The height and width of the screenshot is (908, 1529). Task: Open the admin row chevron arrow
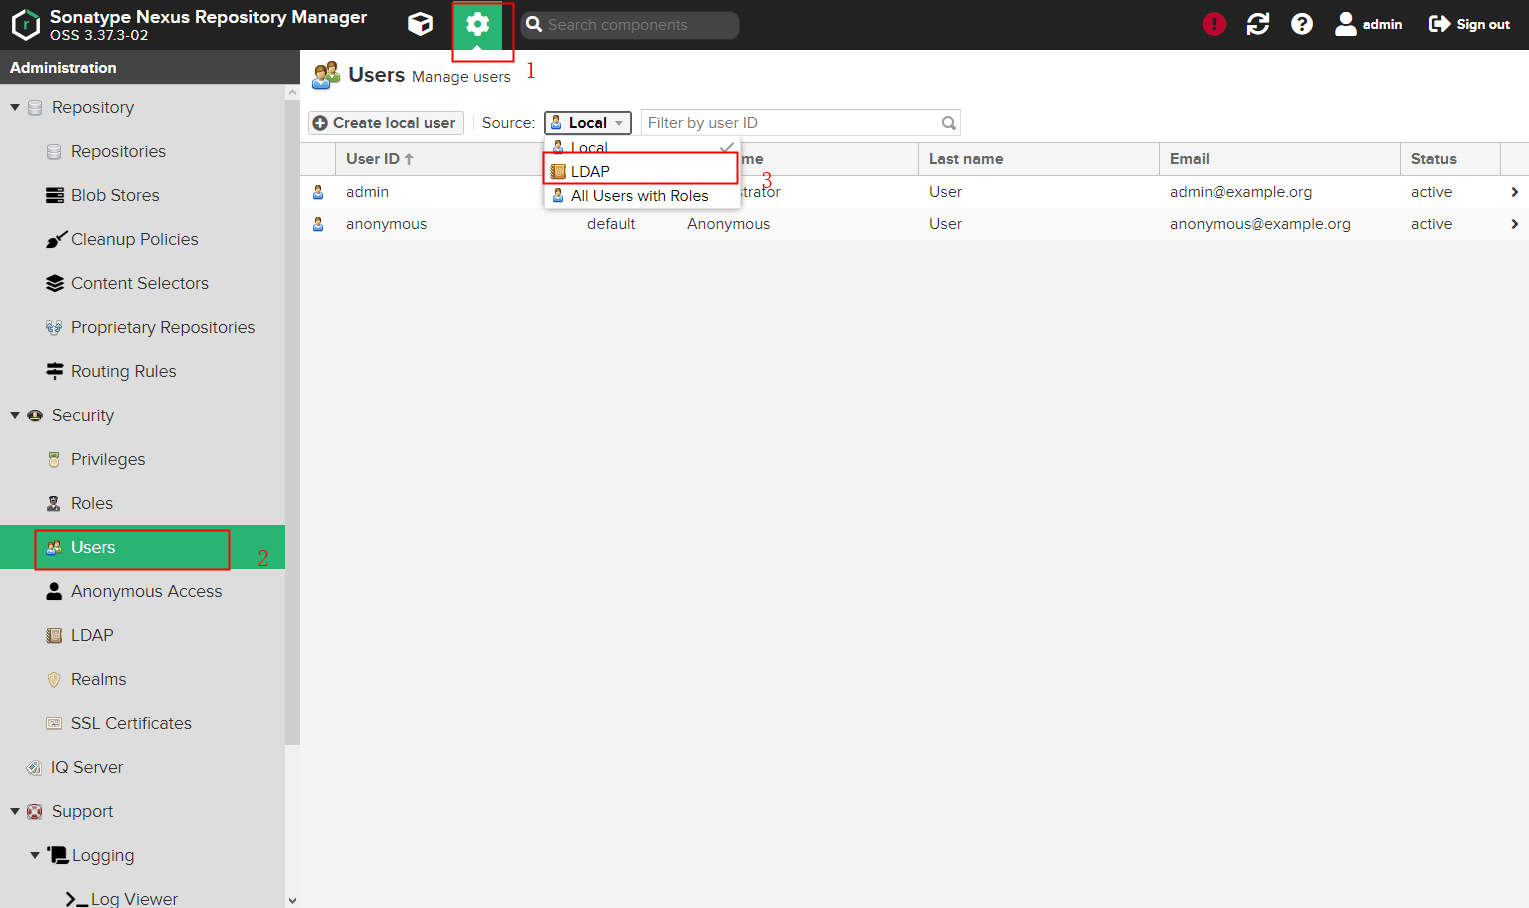[x=1514, y=192]
